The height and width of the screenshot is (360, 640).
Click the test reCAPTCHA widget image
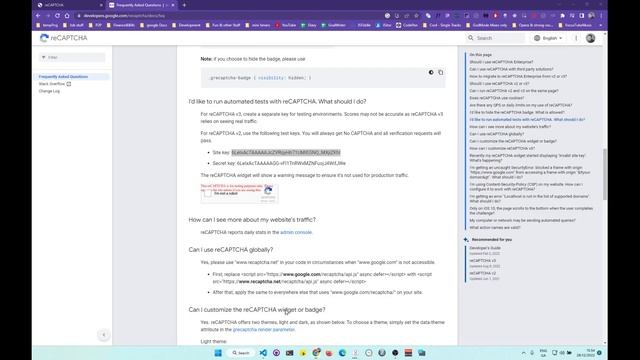(239, 193)
